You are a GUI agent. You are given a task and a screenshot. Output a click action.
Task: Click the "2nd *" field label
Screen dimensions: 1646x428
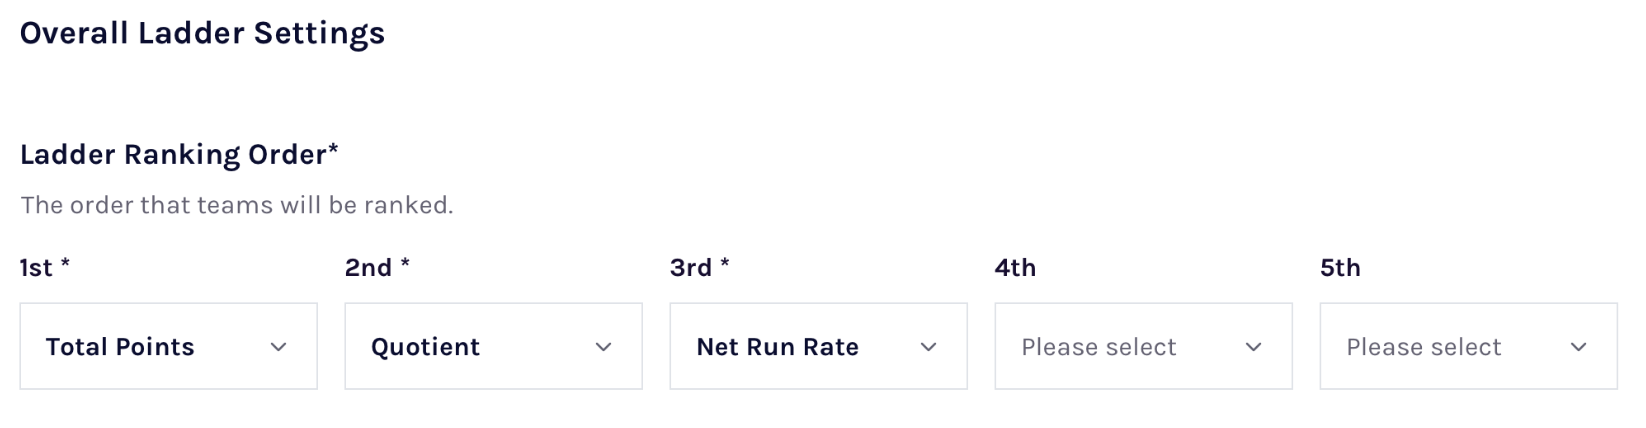[377, 268]
